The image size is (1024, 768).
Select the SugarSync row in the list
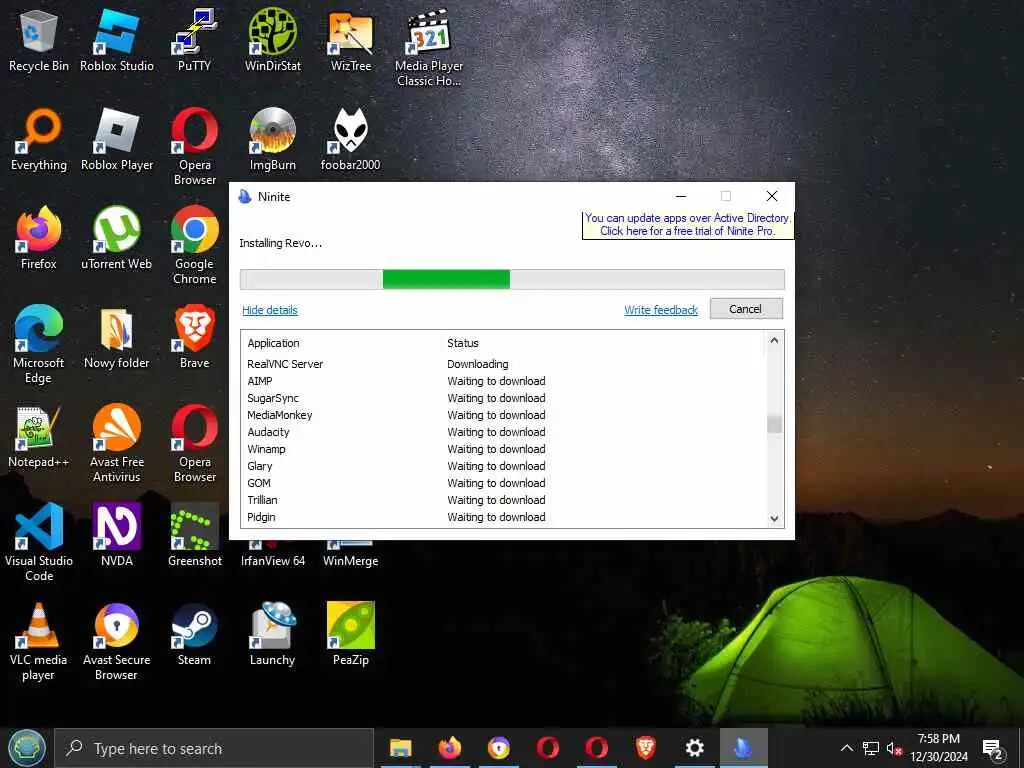pos(504,398)
